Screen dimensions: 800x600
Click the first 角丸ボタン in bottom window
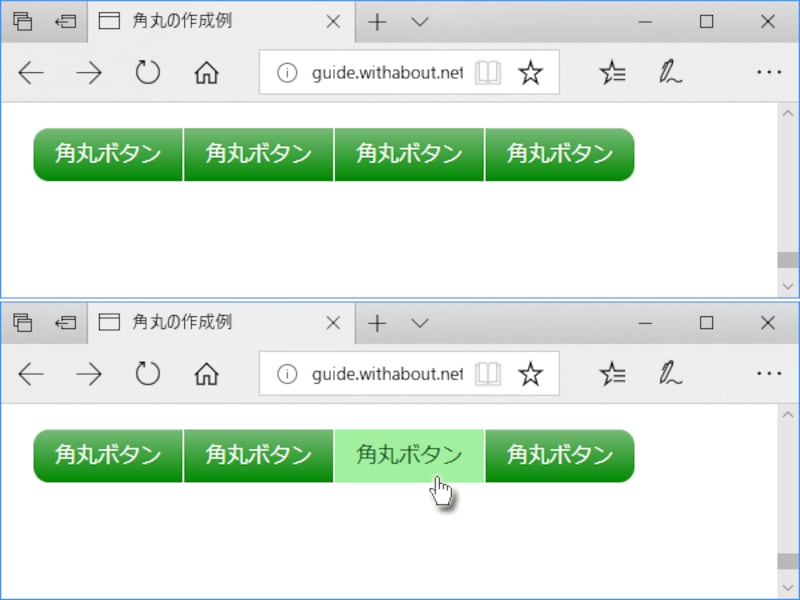point(107,455)
